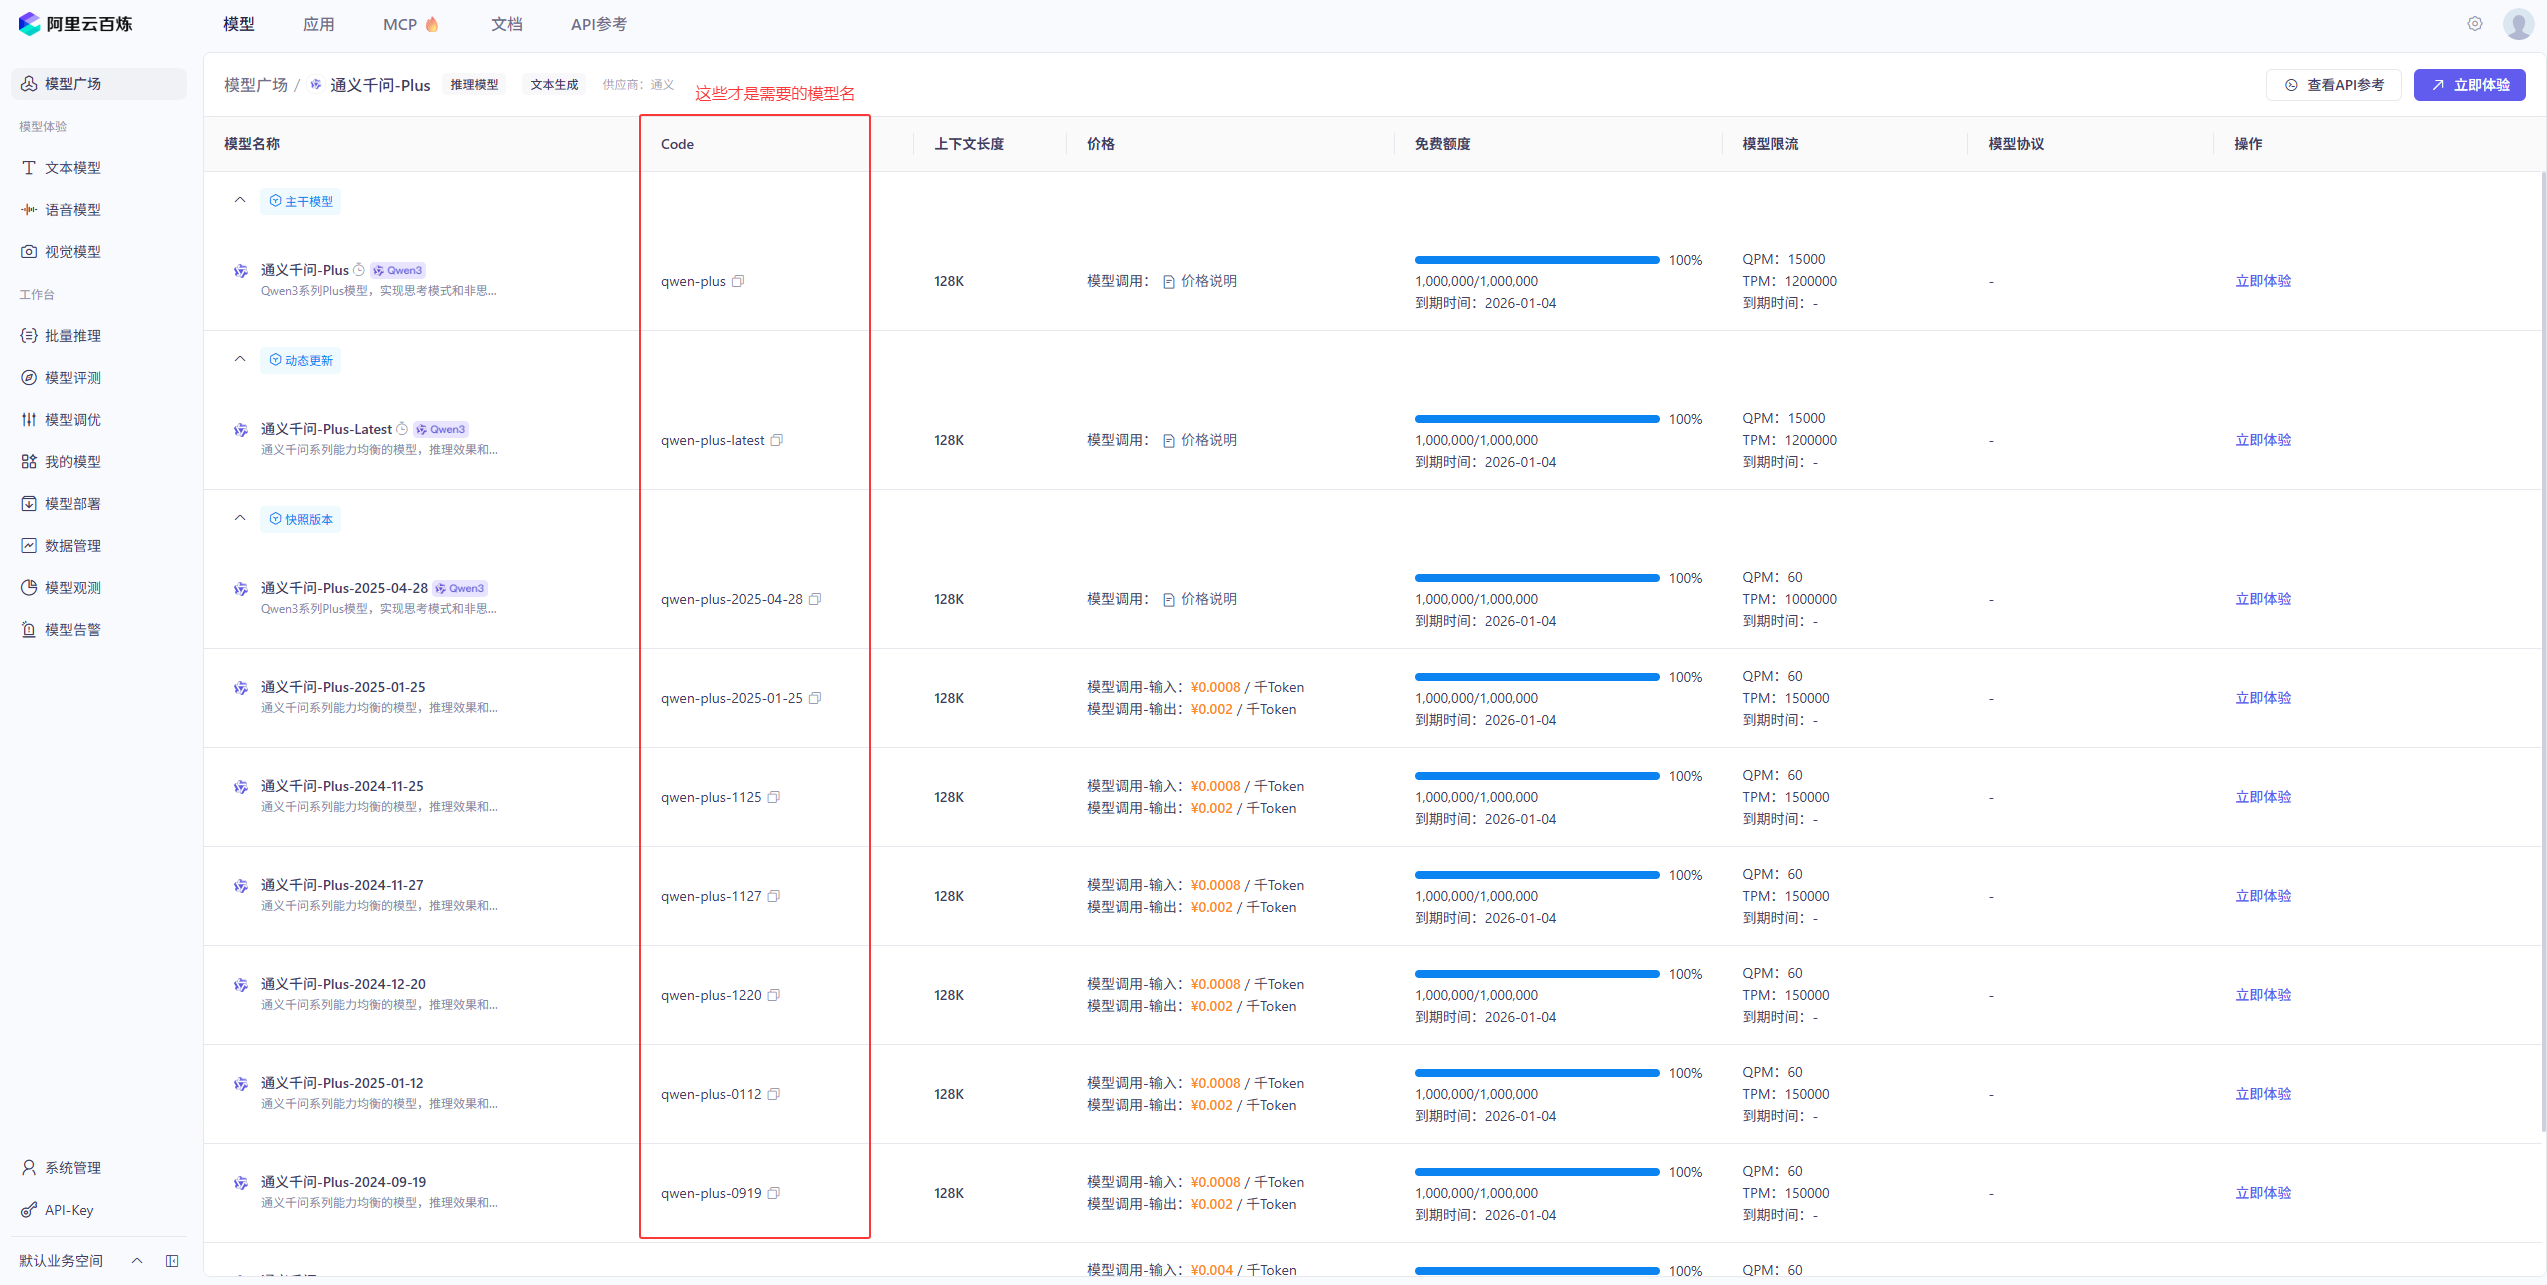2547x1285 pixels.
Task: Click the clock icon beside 通义千问-Plus
Action: tap(359, 270)
